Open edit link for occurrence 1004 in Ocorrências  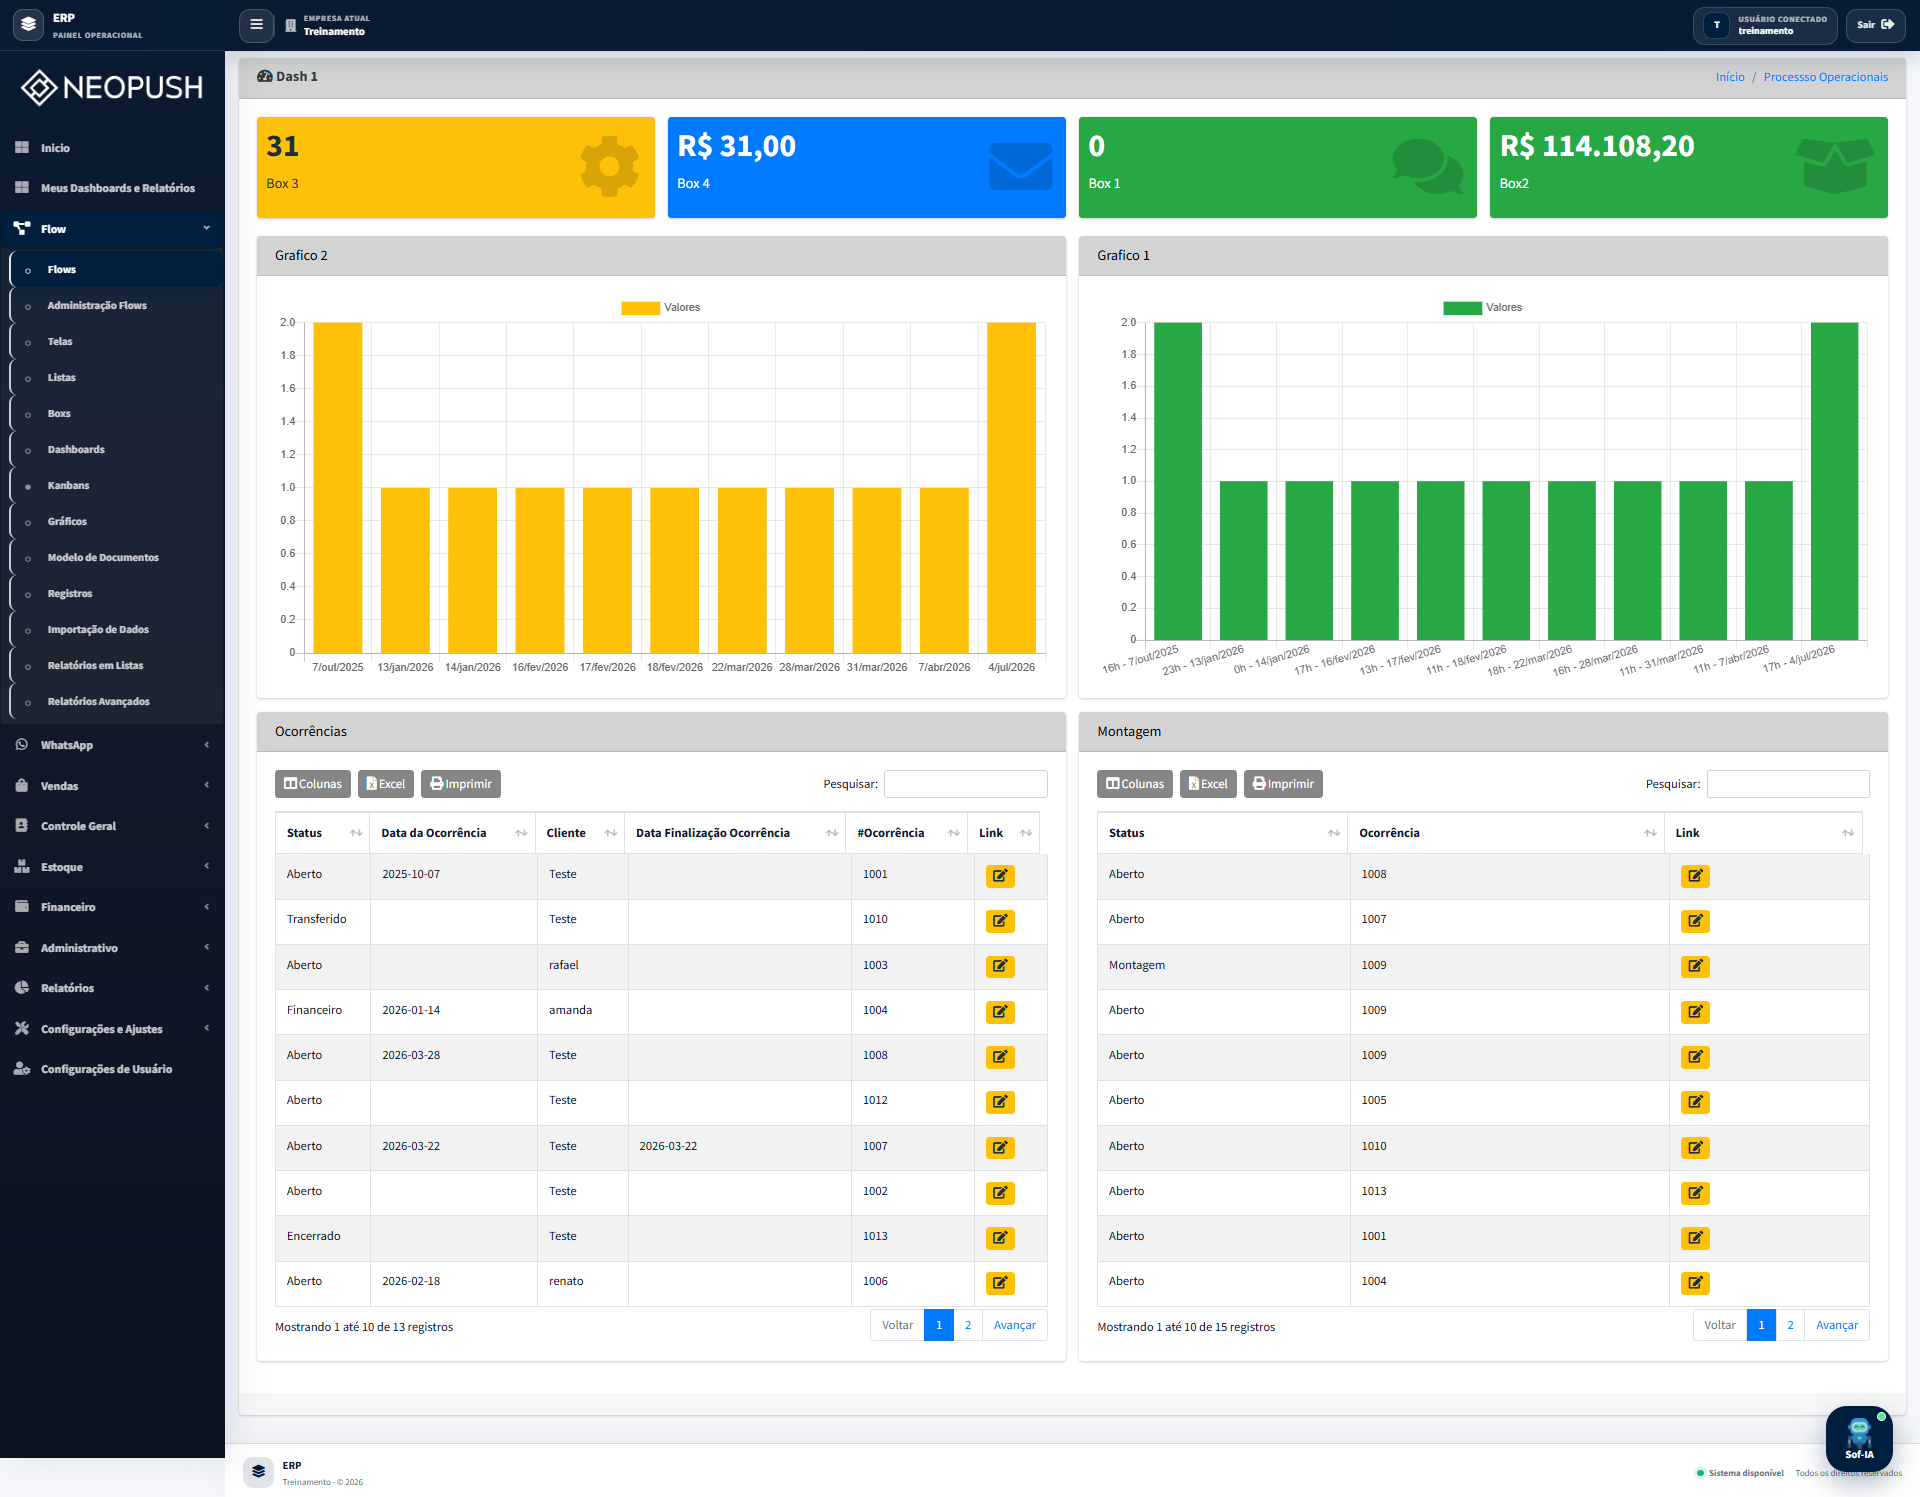(1000, 1012)
